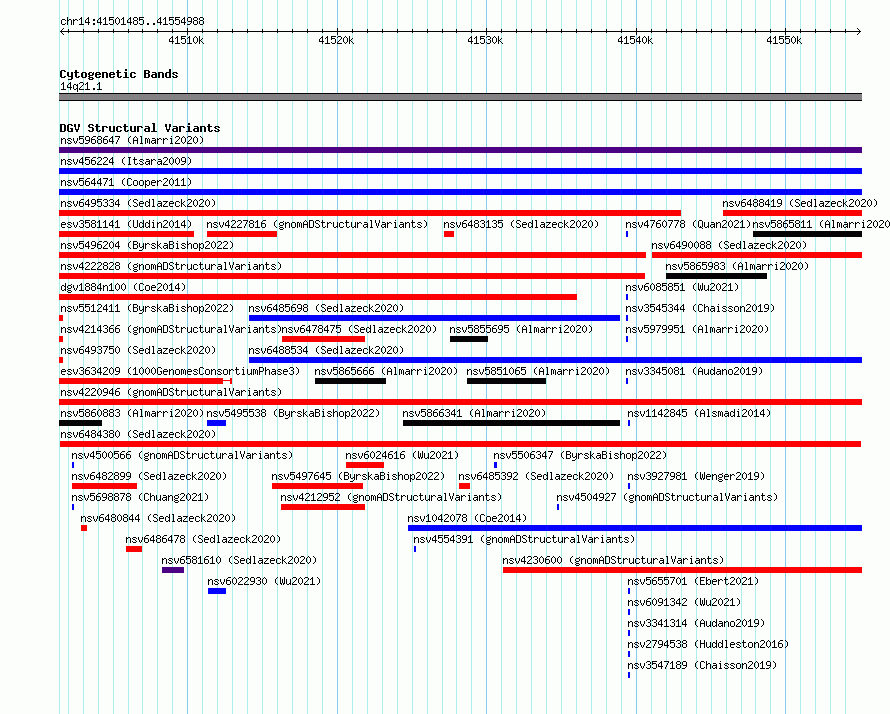
Task: Select nsv5698878 (Chuang2021) label
Action: [140, 497]
